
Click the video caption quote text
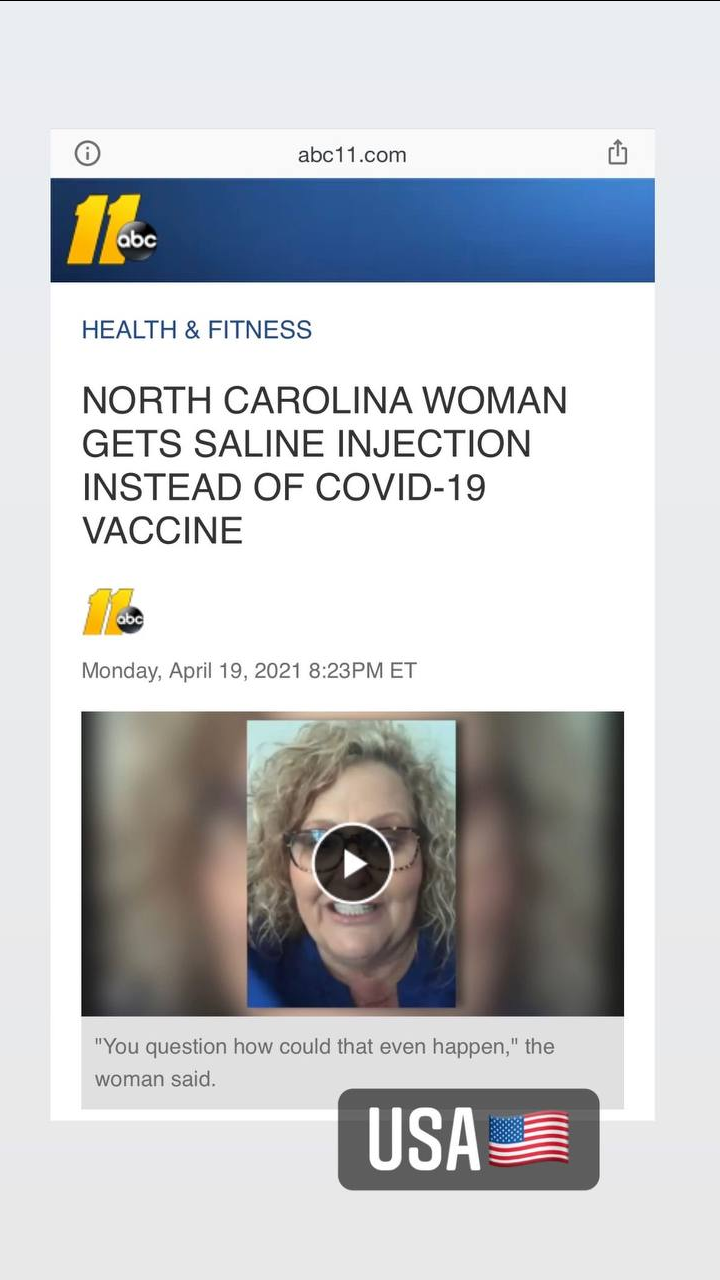(x=325, y=1063)
